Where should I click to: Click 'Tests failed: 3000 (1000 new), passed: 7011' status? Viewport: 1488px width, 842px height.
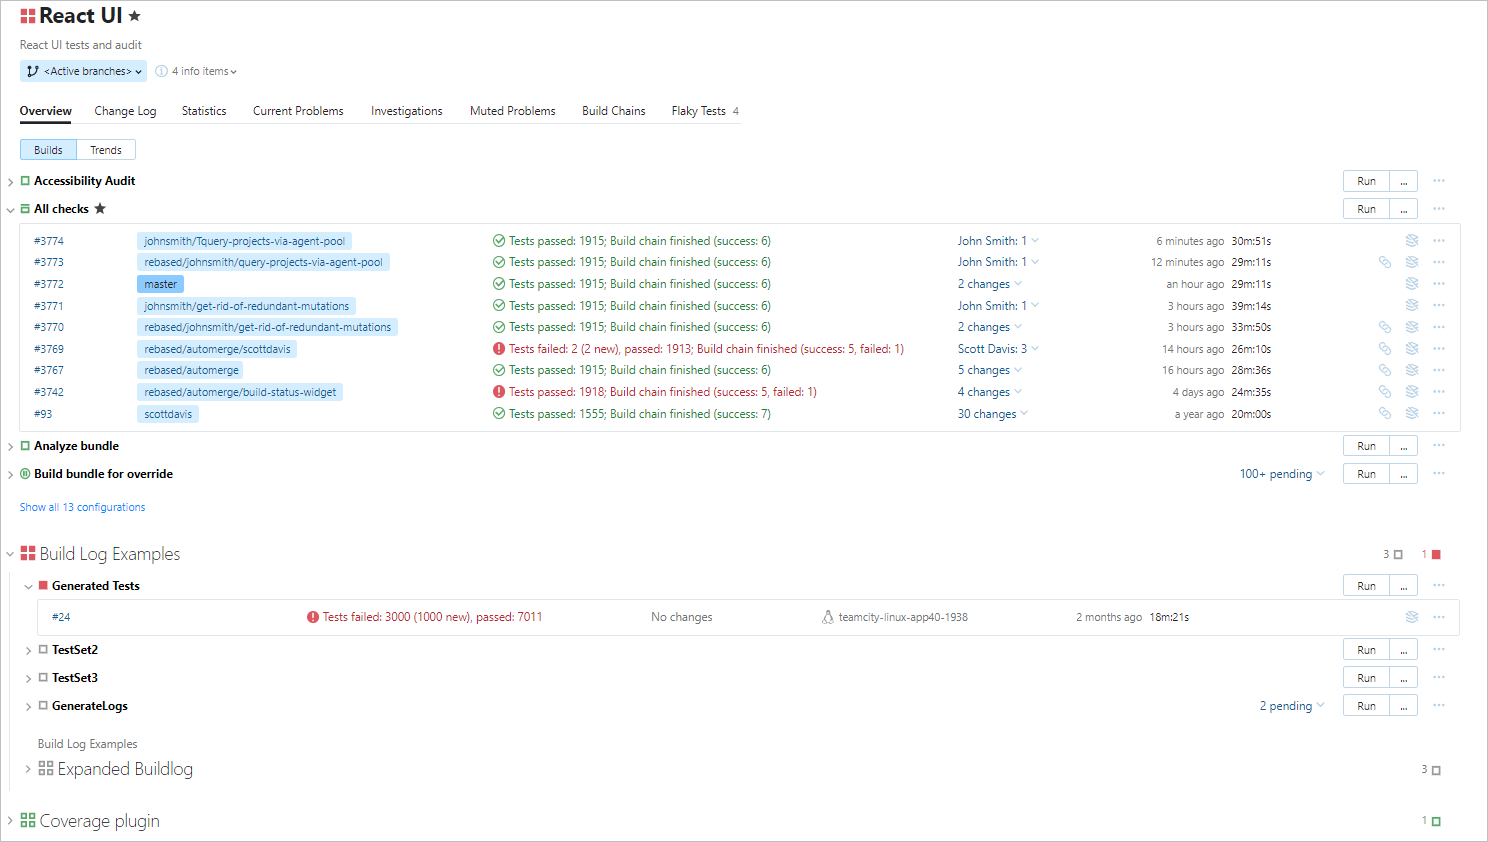click(x=432, y=617)
